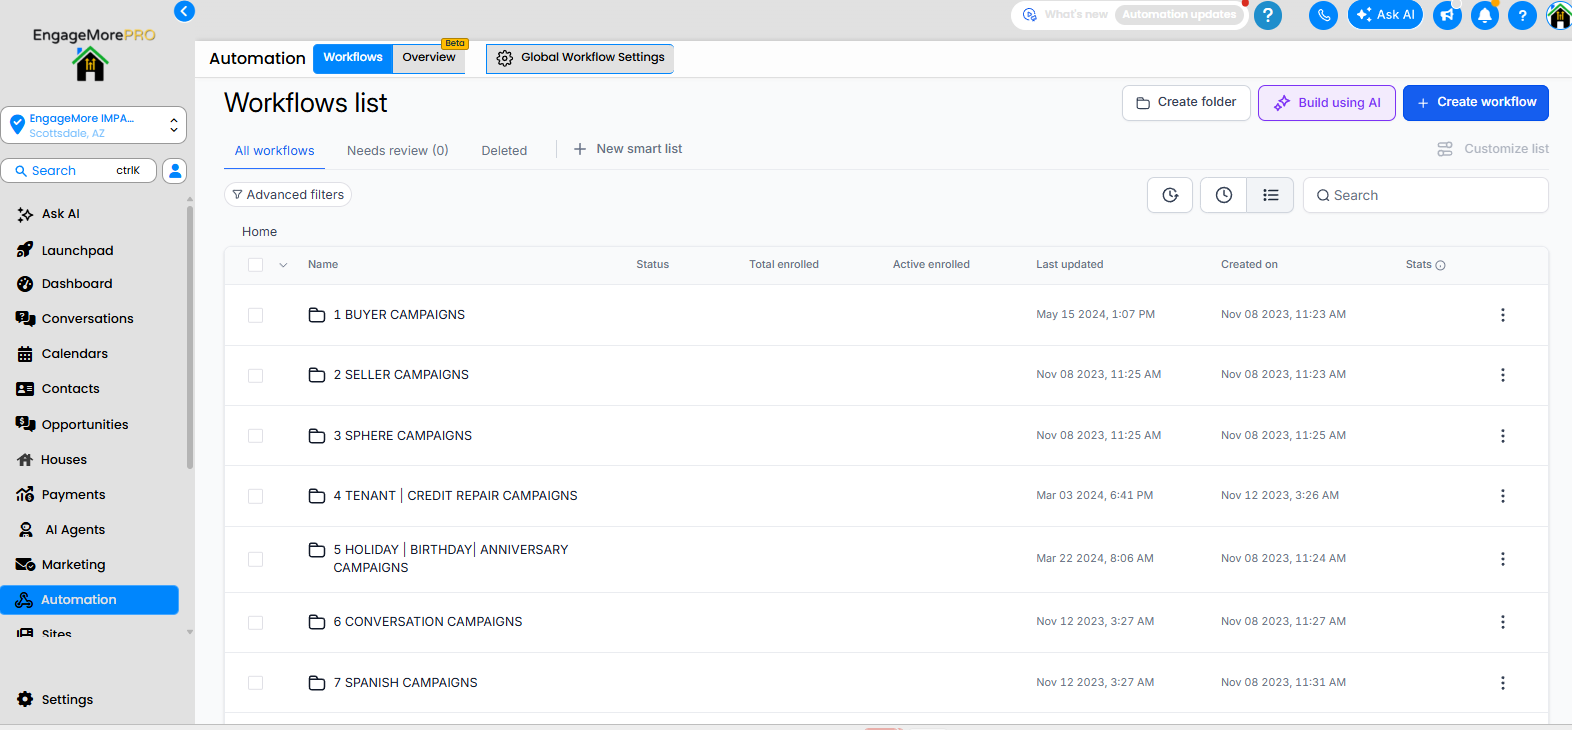Image resolution: width=1572 pixels, height=730 pixels.
Task: Click the rightmost help question icon
Action: tap(1522, 15)
